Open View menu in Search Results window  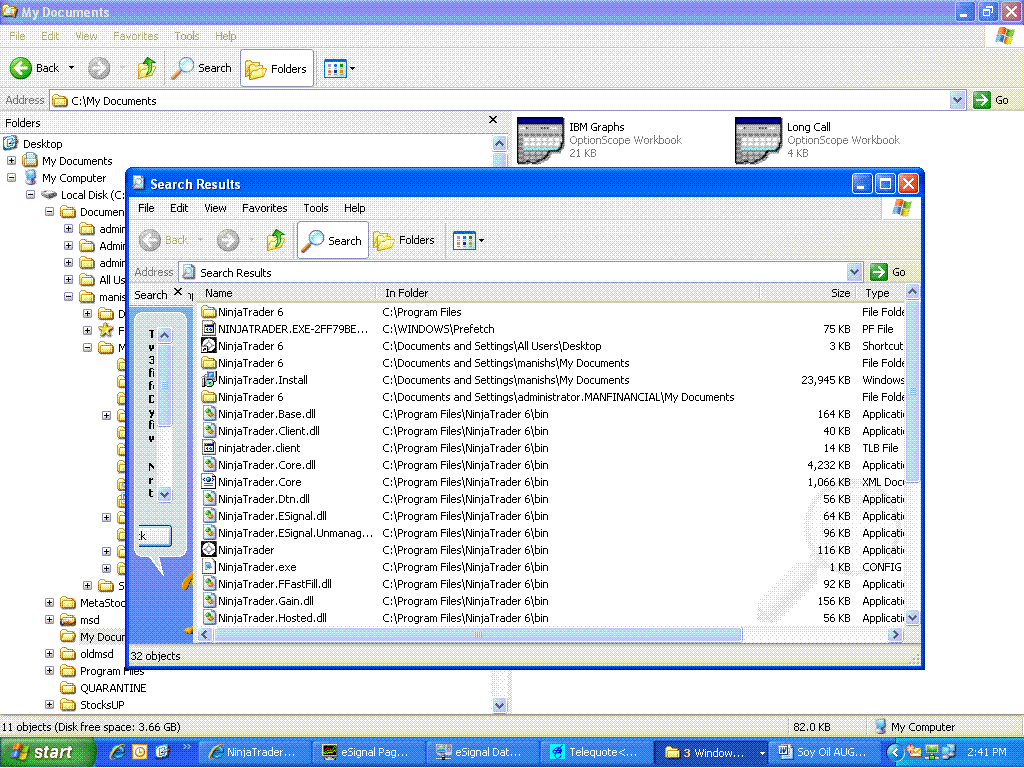(x=215, y=208)
